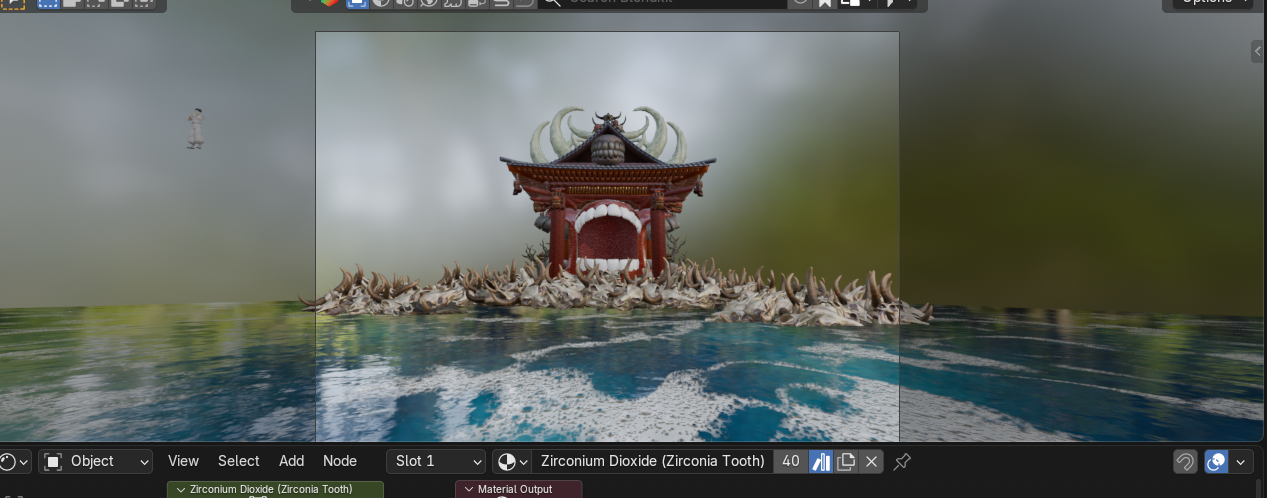Viewport: 1267px width, 498px height.
Task: Select the small character figure in the viewport
Action: 196,128
